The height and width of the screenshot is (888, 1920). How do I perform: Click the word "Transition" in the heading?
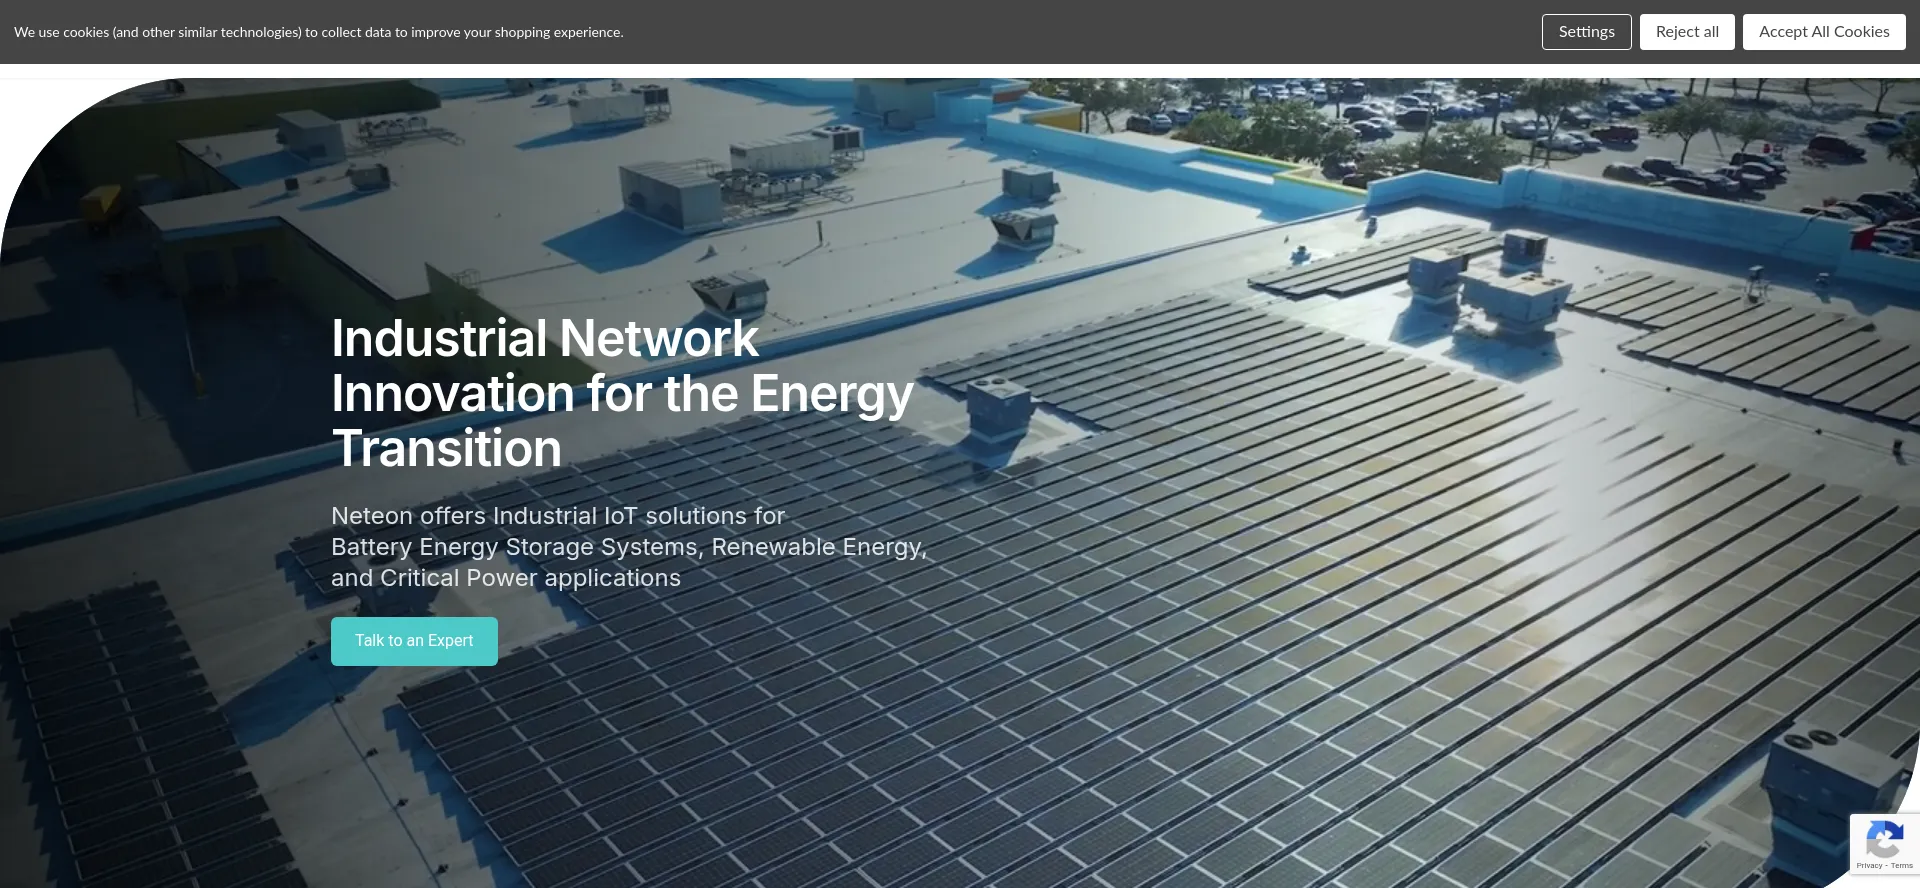[x=446, y=449]
